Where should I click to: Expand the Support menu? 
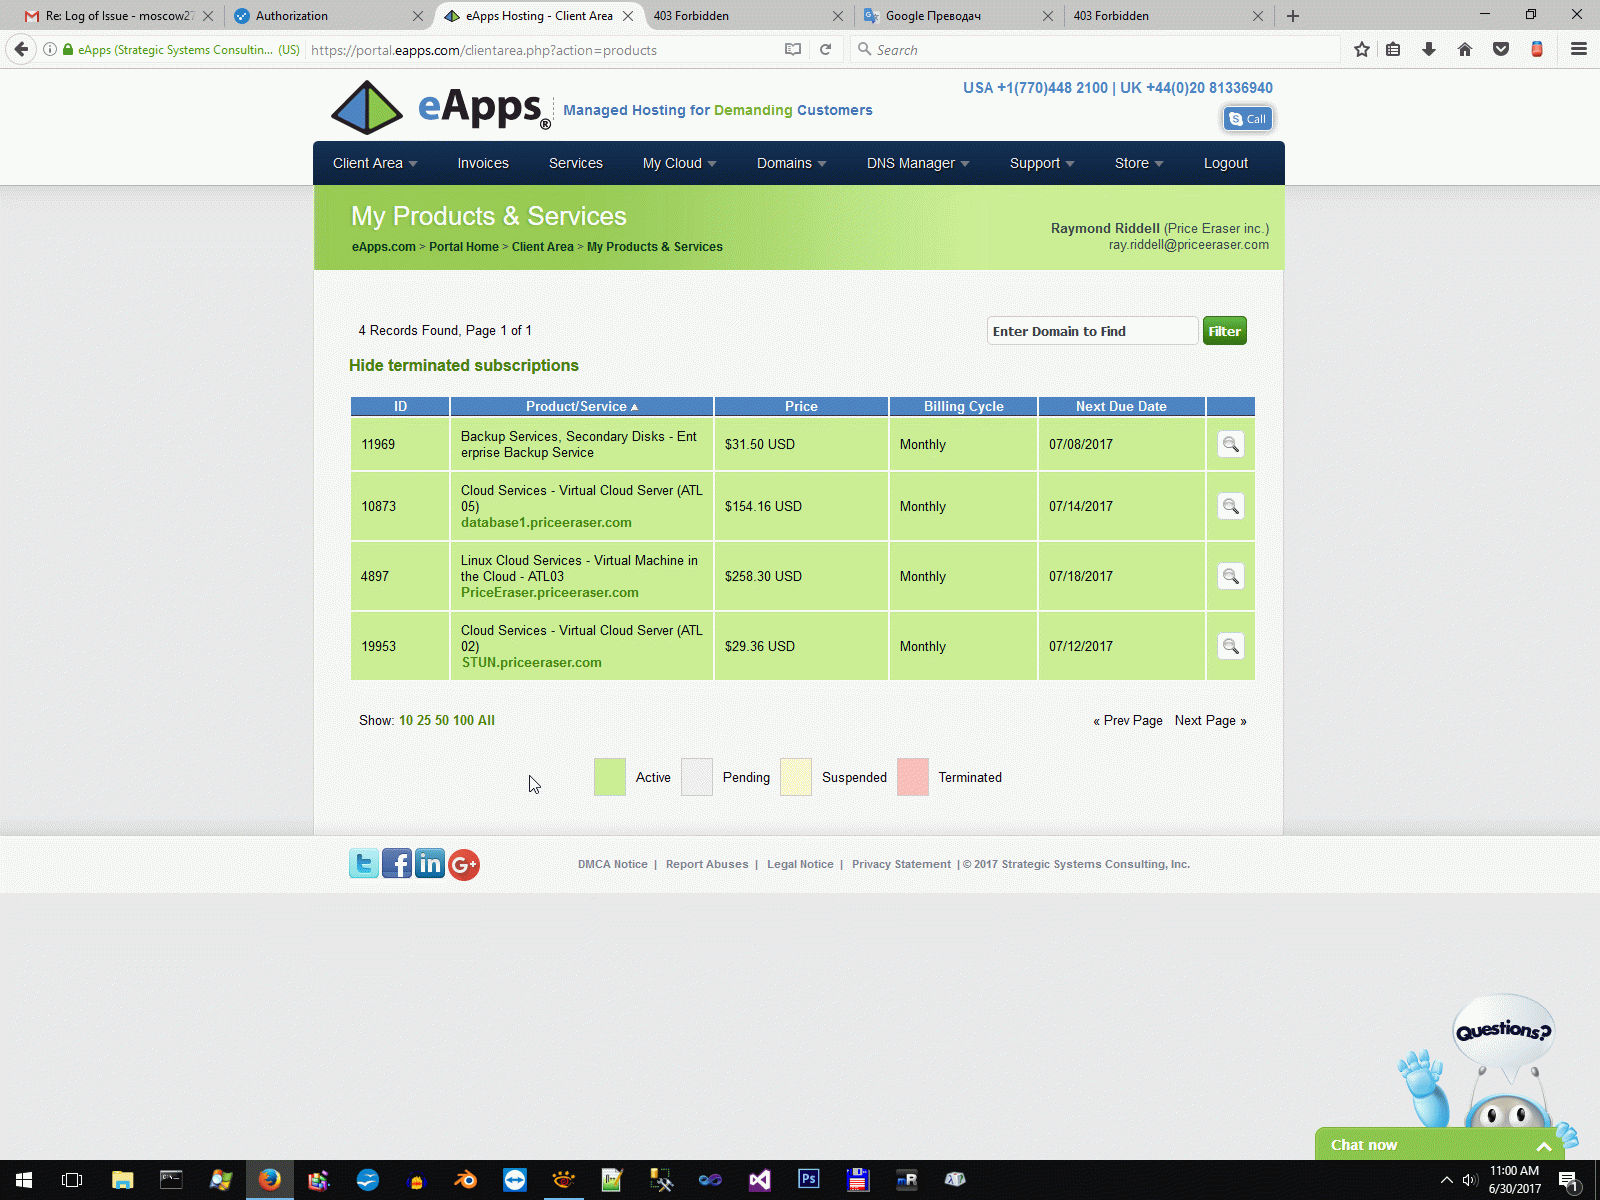coord(1042,163)
